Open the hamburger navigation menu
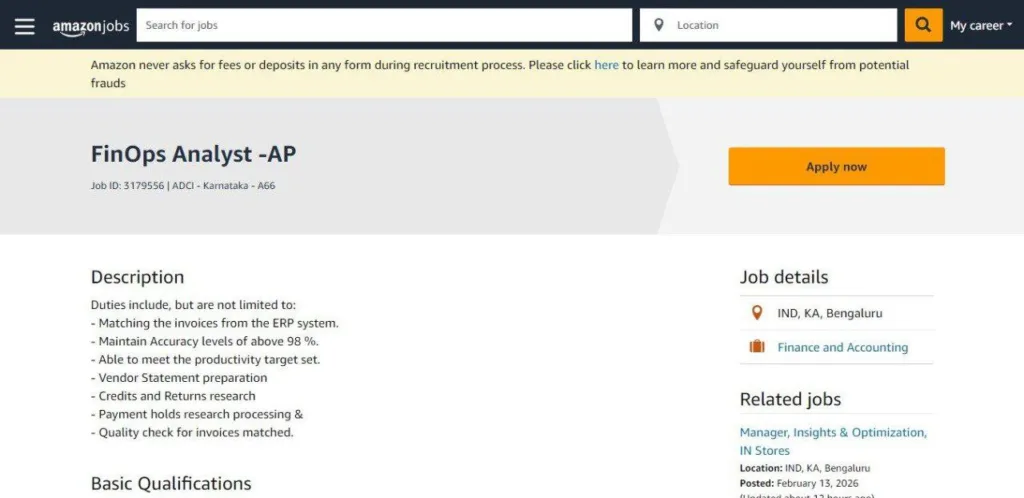 click(24, 25)
